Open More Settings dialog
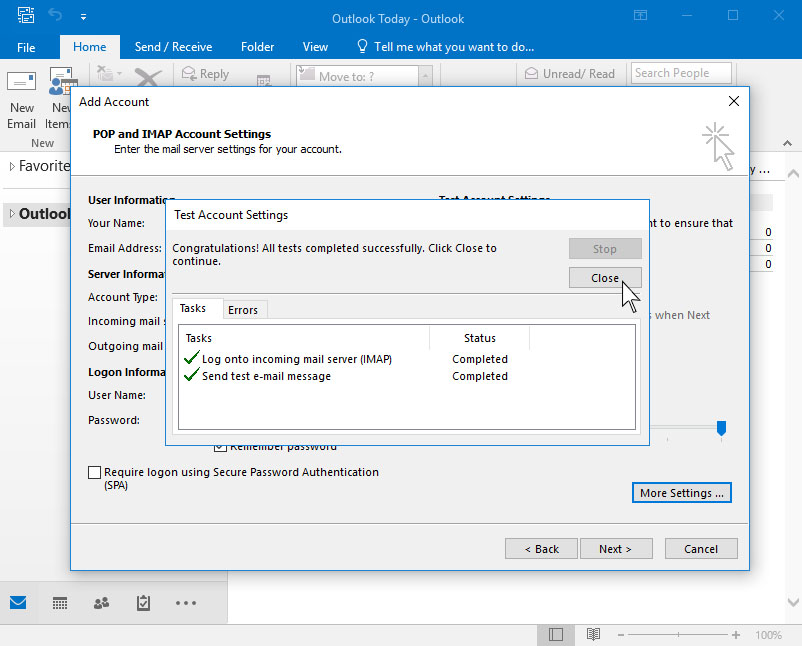Screen dimensions: 802x646 pos(682,493)
